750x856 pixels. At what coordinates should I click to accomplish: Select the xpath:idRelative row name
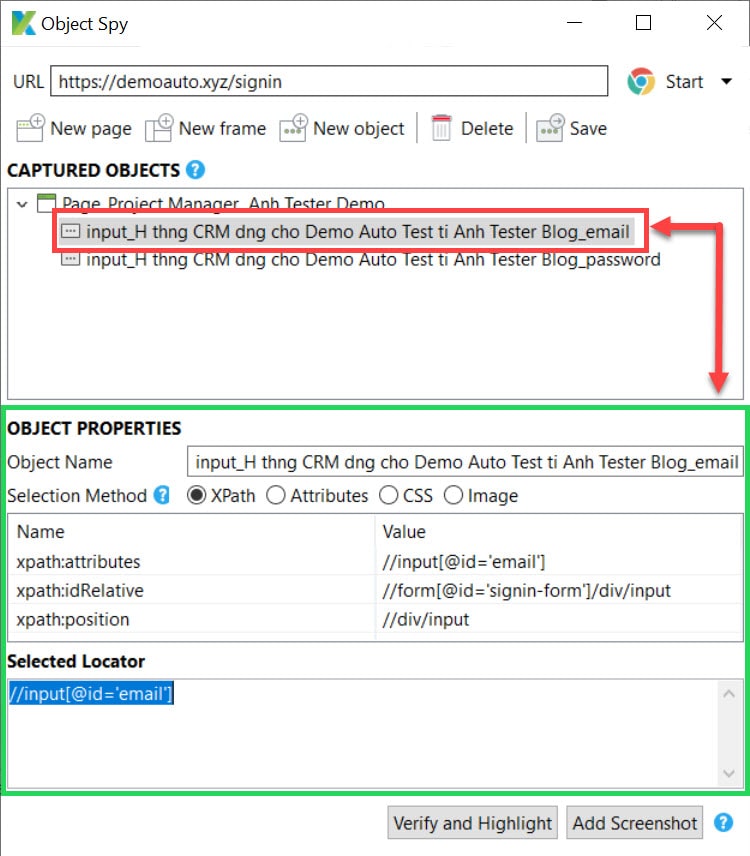(x=80, y=590)
